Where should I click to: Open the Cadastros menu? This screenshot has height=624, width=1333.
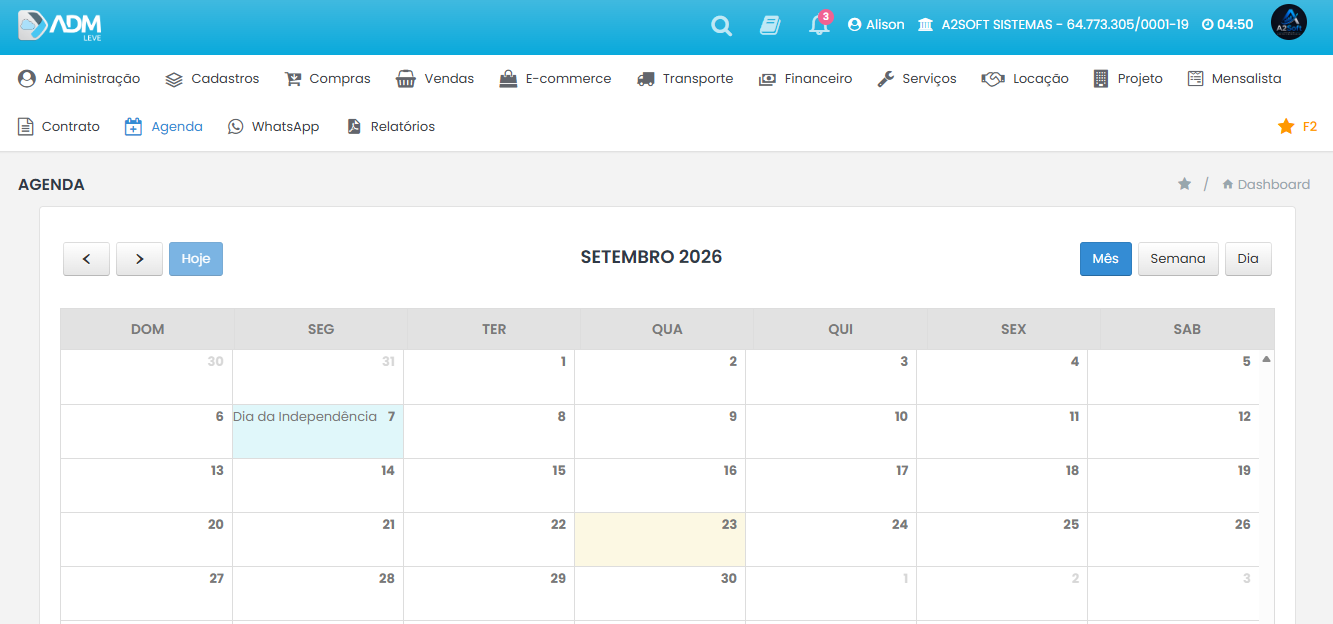tap(212, 79)
